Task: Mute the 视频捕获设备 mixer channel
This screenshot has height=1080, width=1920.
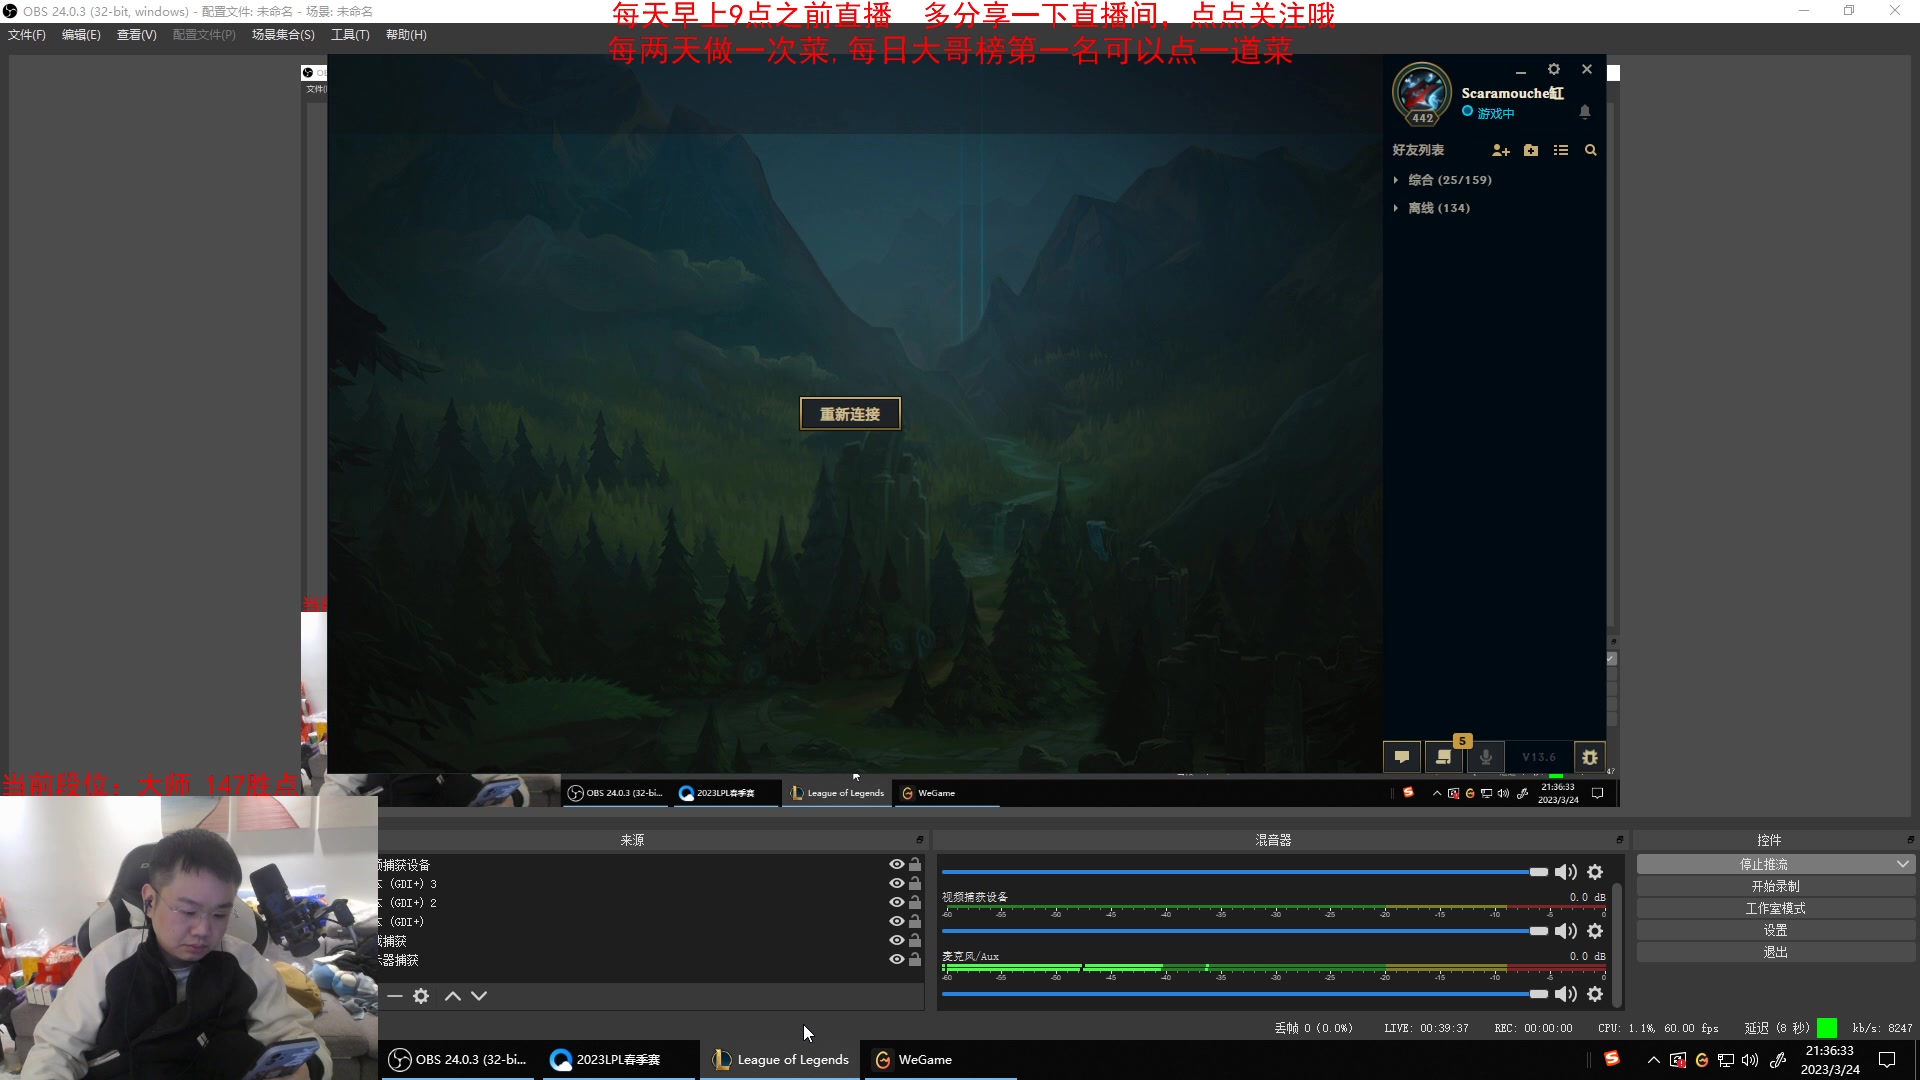Action: coord(1566,931)
